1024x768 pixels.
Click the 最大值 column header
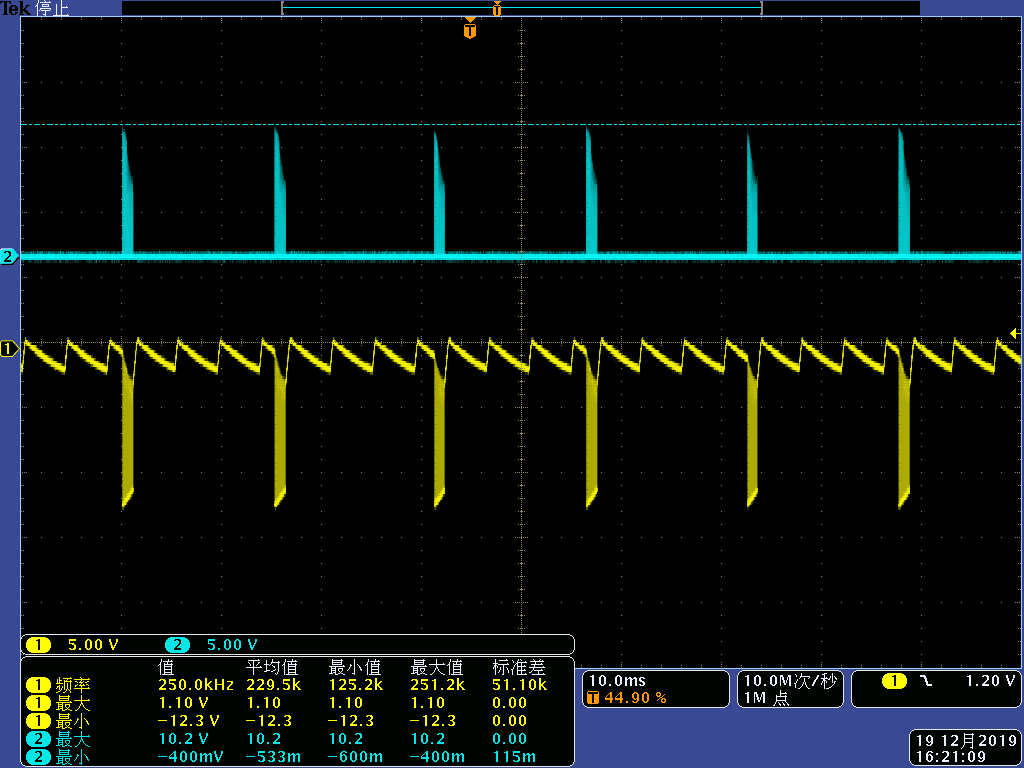pos(436,667)
